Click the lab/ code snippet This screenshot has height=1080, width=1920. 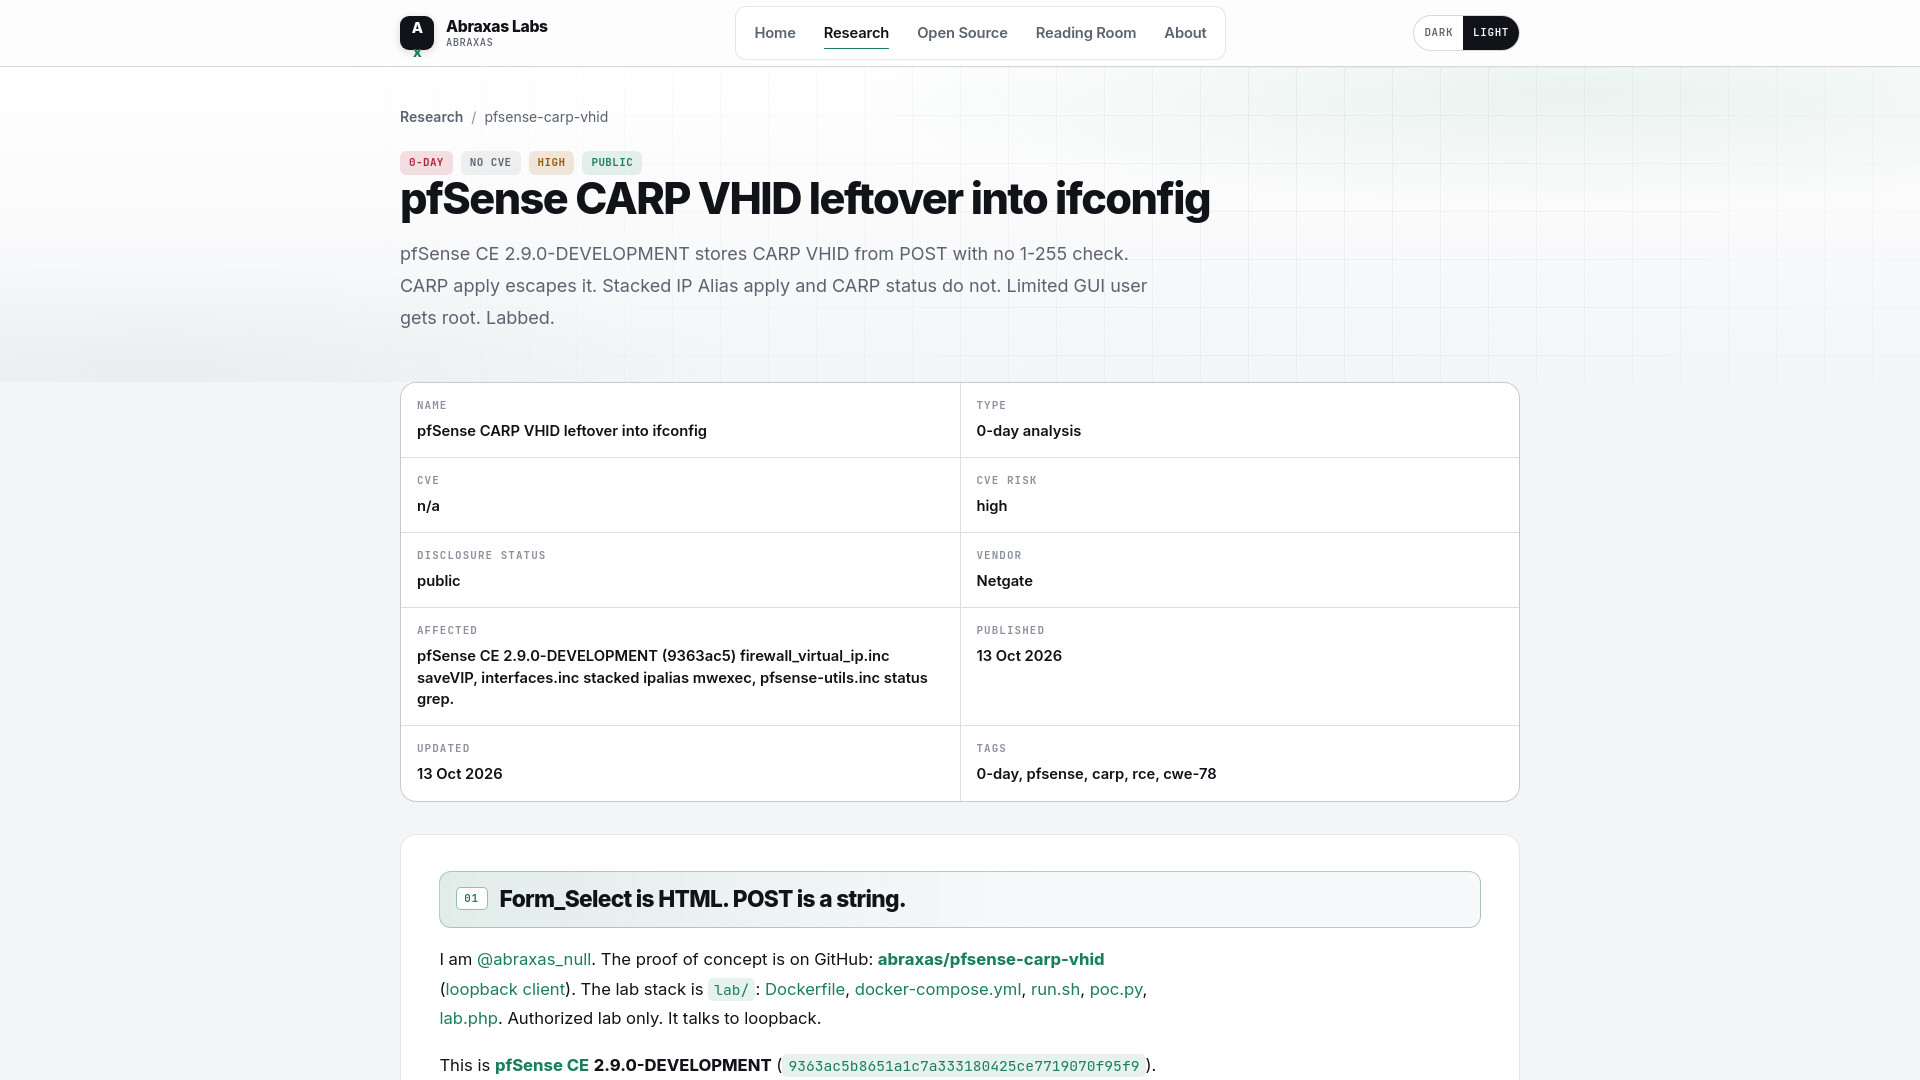(731, 990)
